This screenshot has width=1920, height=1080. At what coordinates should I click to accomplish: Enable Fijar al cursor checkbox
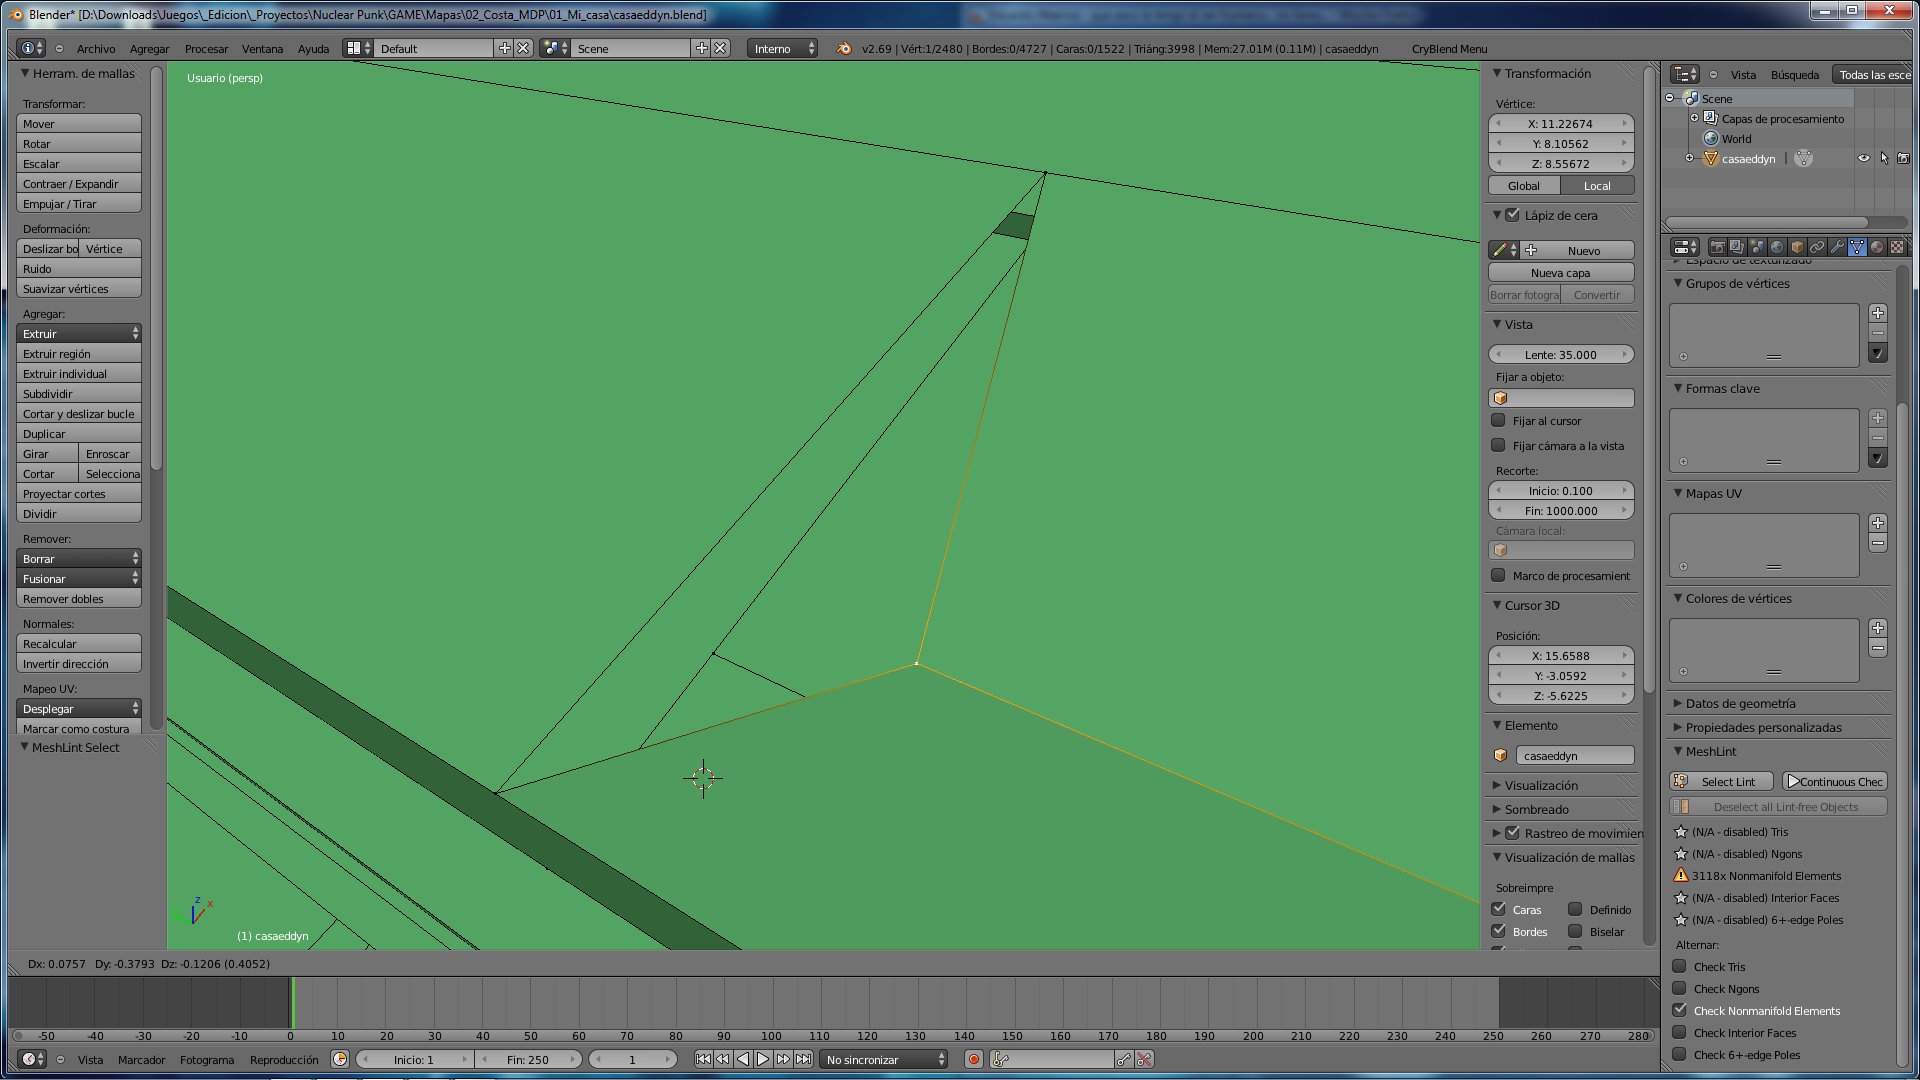coord(1498,421)
